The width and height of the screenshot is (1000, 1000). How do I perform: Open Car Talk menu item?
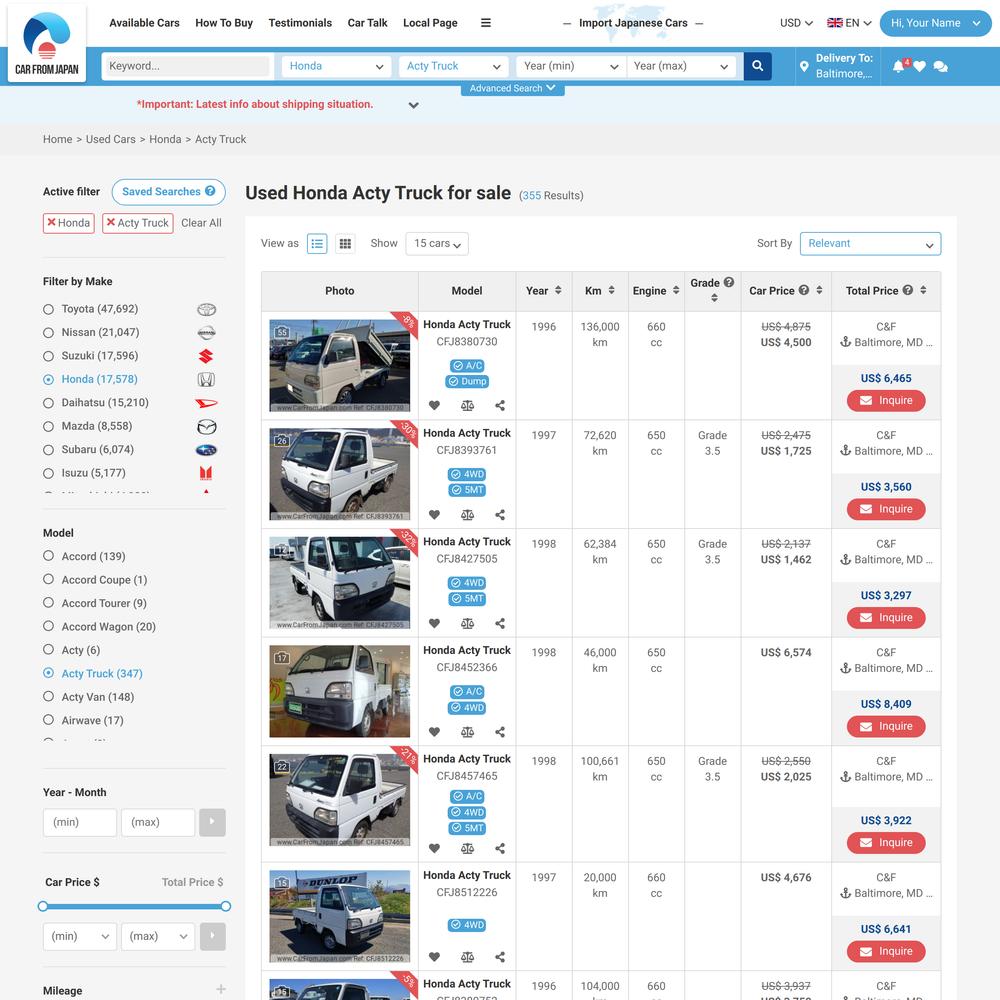click(367, 23)
